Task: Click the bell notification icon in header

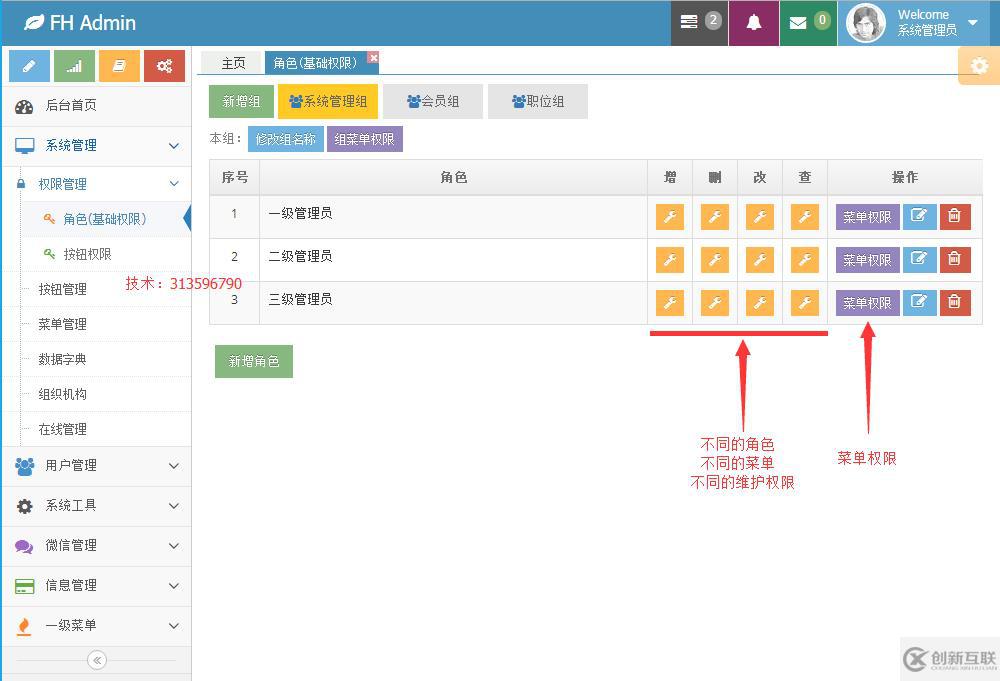Action: click(753, 21)
